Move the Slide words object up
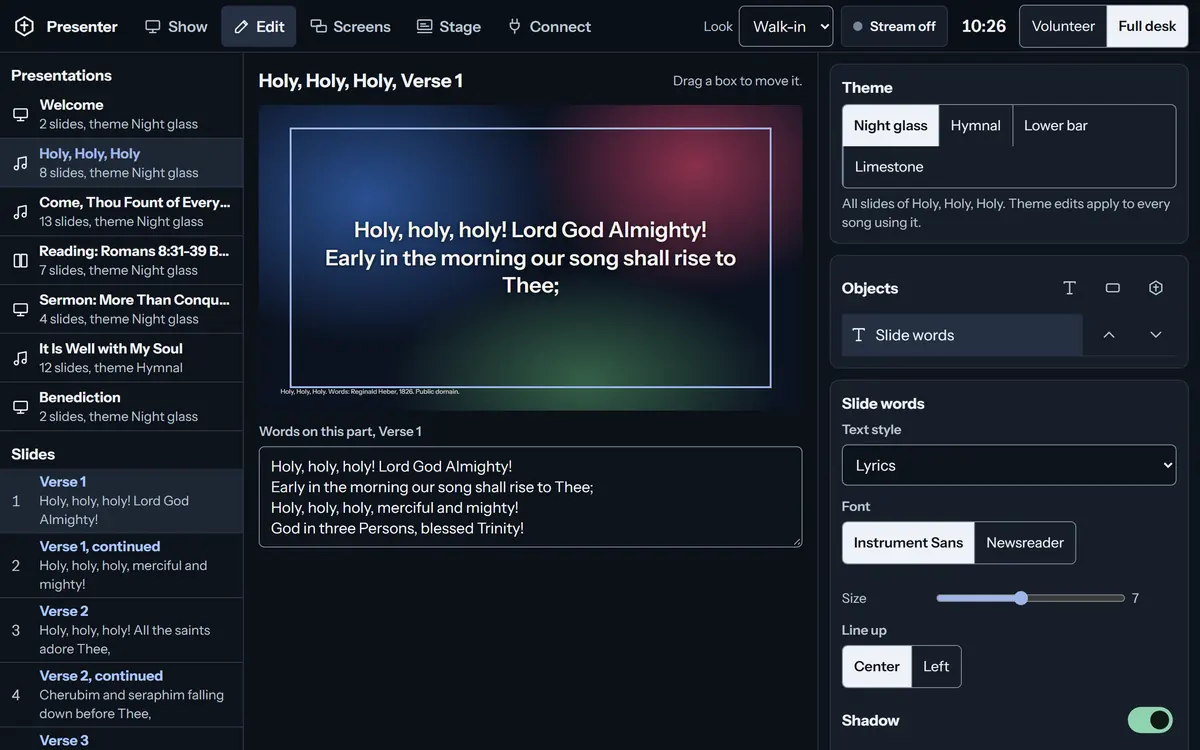 pos(1109,335)
